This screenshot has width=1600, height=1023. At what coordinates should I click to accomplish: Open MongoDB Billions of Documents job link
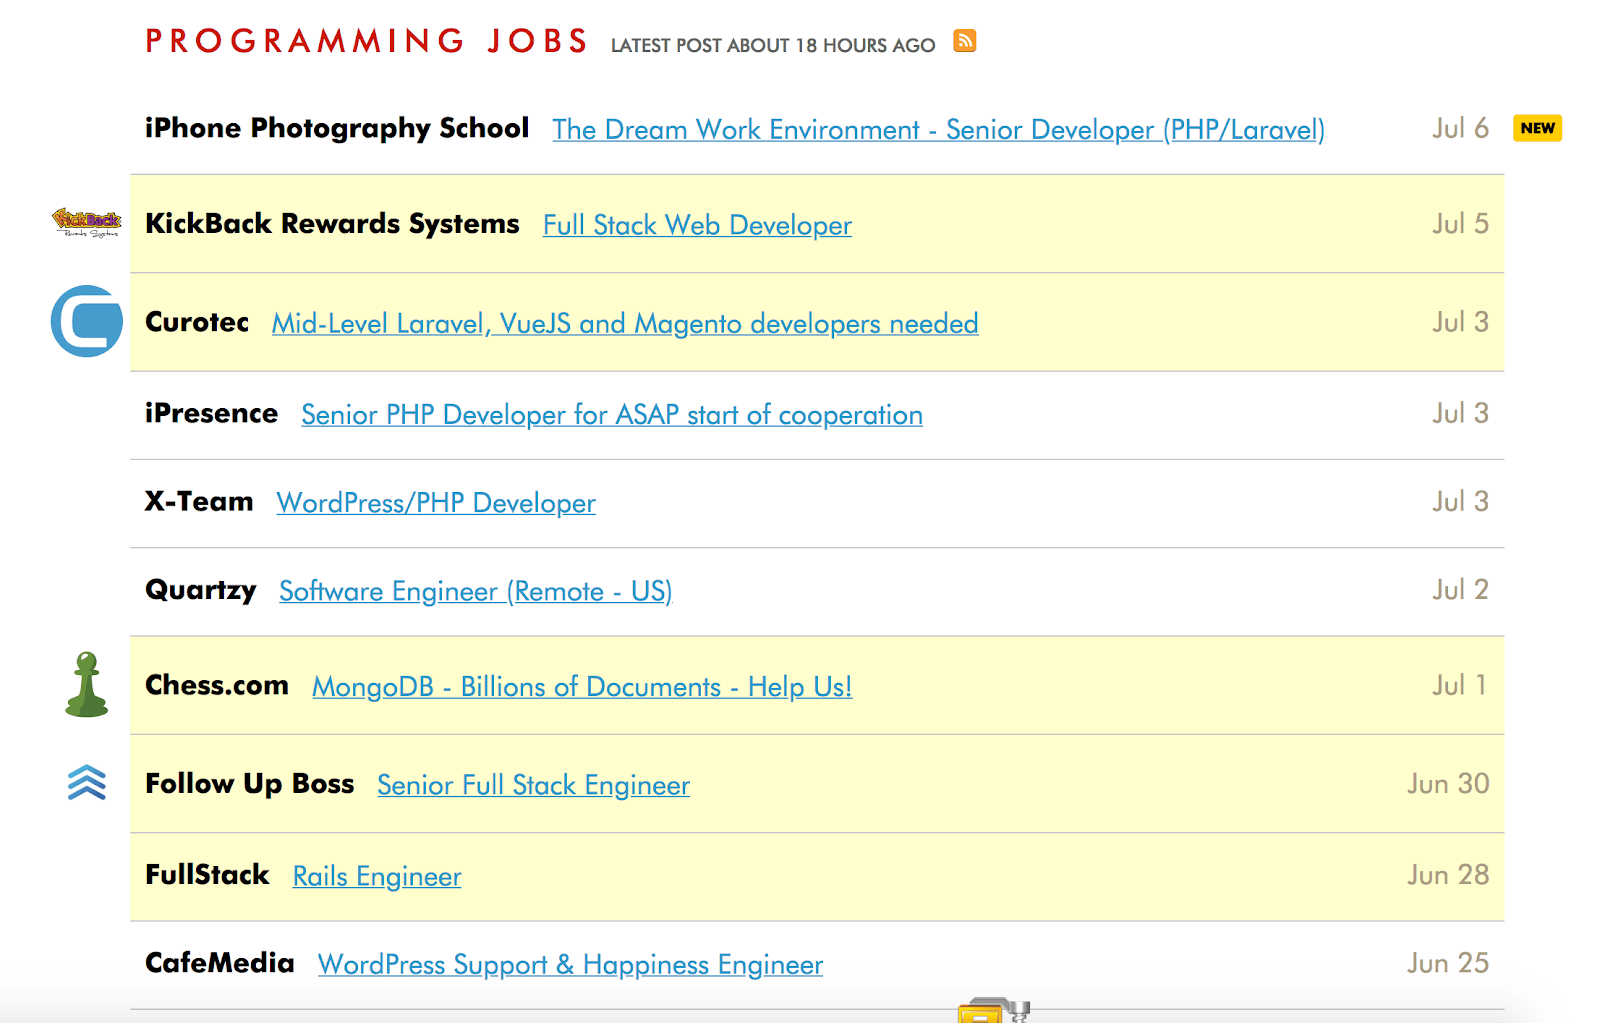click(582, 687)
